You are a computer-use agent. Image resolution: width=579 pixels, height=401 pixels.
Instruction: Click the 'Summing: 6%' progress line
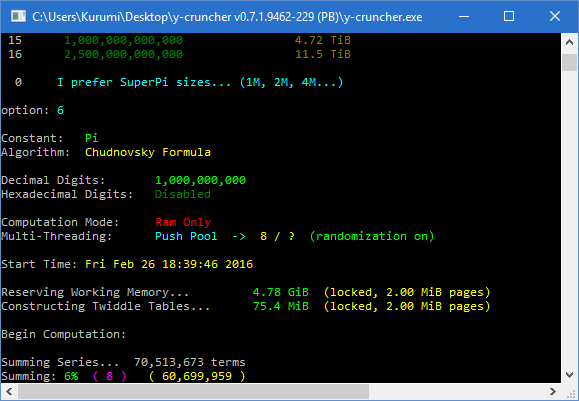(x=123, y=376)
